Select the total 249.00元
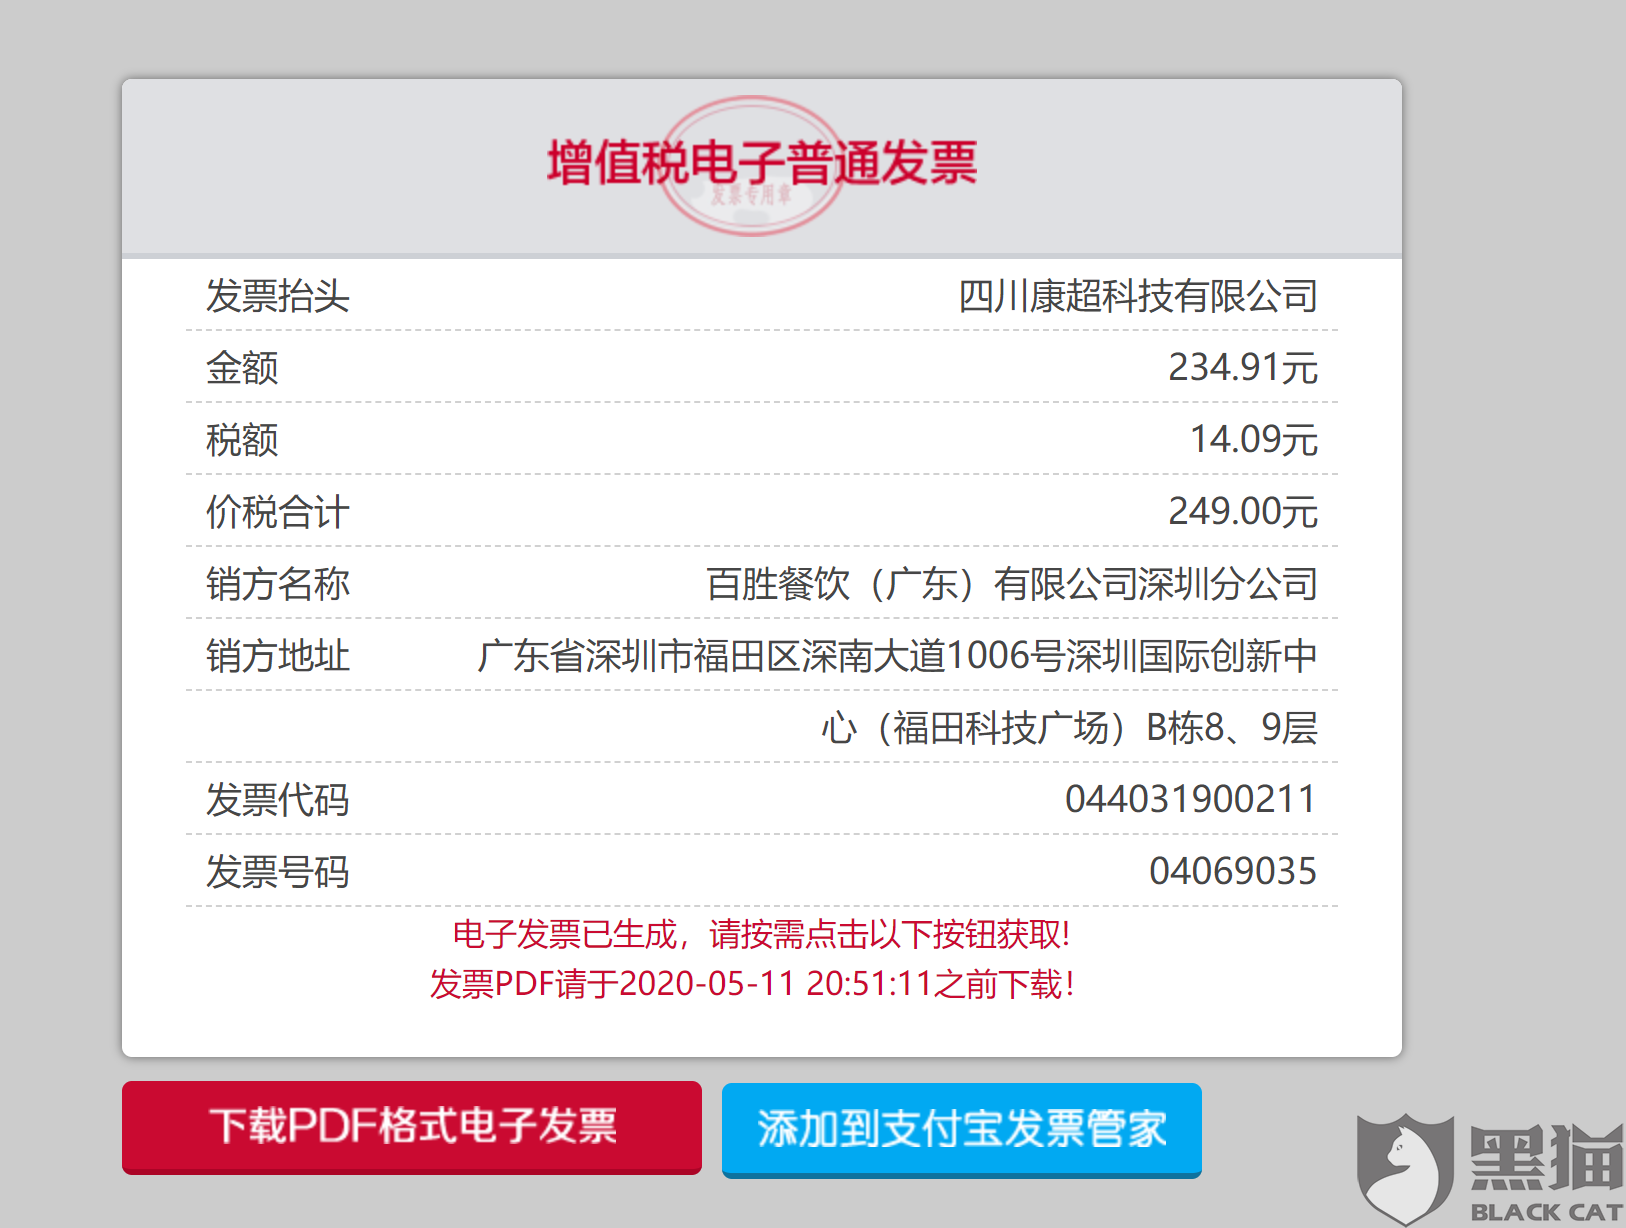This screenshot has height=1228, width=1626. [x=1243, y=512]
